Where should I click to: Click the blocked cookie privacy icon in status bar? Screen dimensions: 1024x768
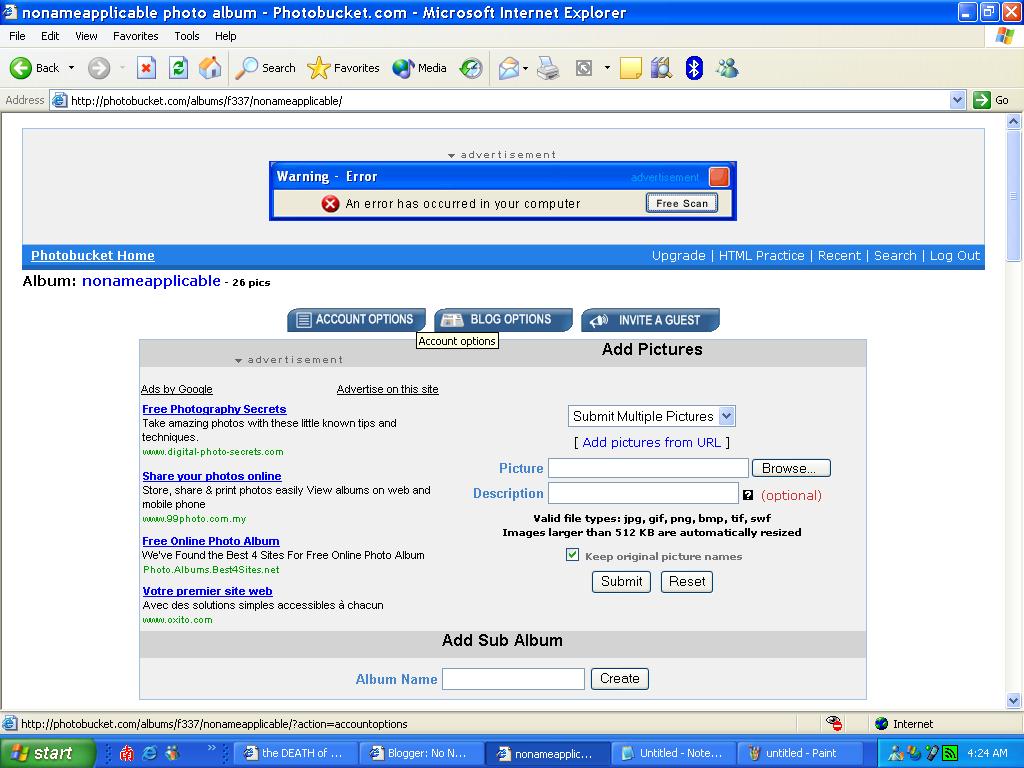pyautogui.click(x=834, y=723)
